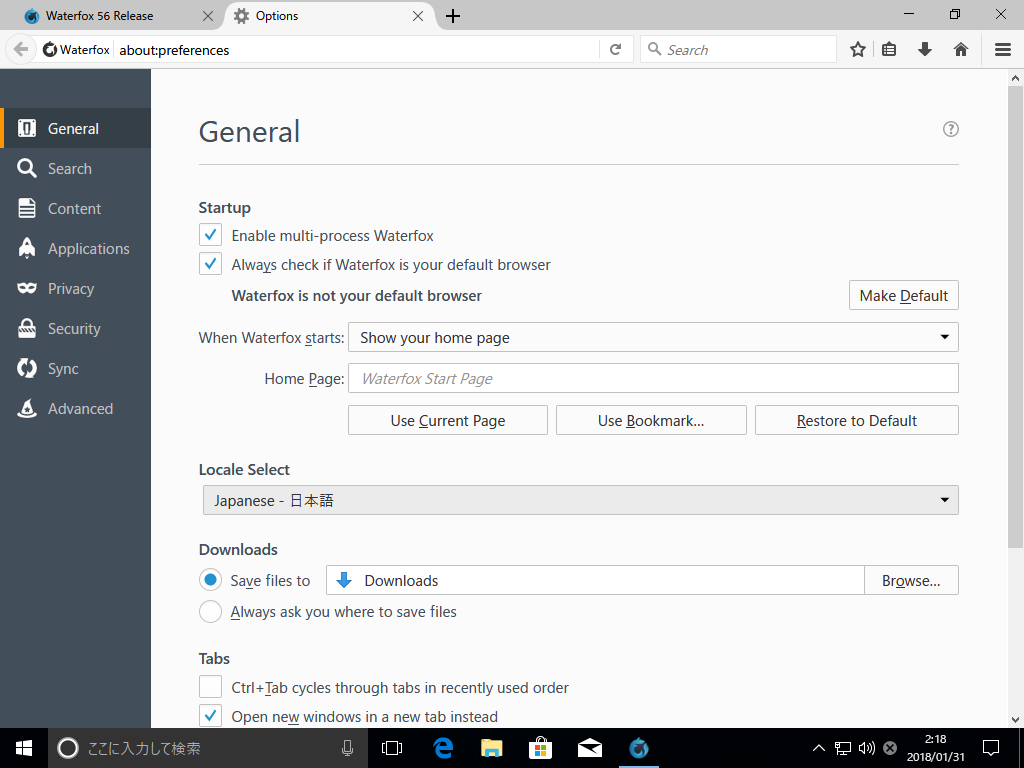
Task: Click scrollbar down arrow
Action: [1016, 720]
